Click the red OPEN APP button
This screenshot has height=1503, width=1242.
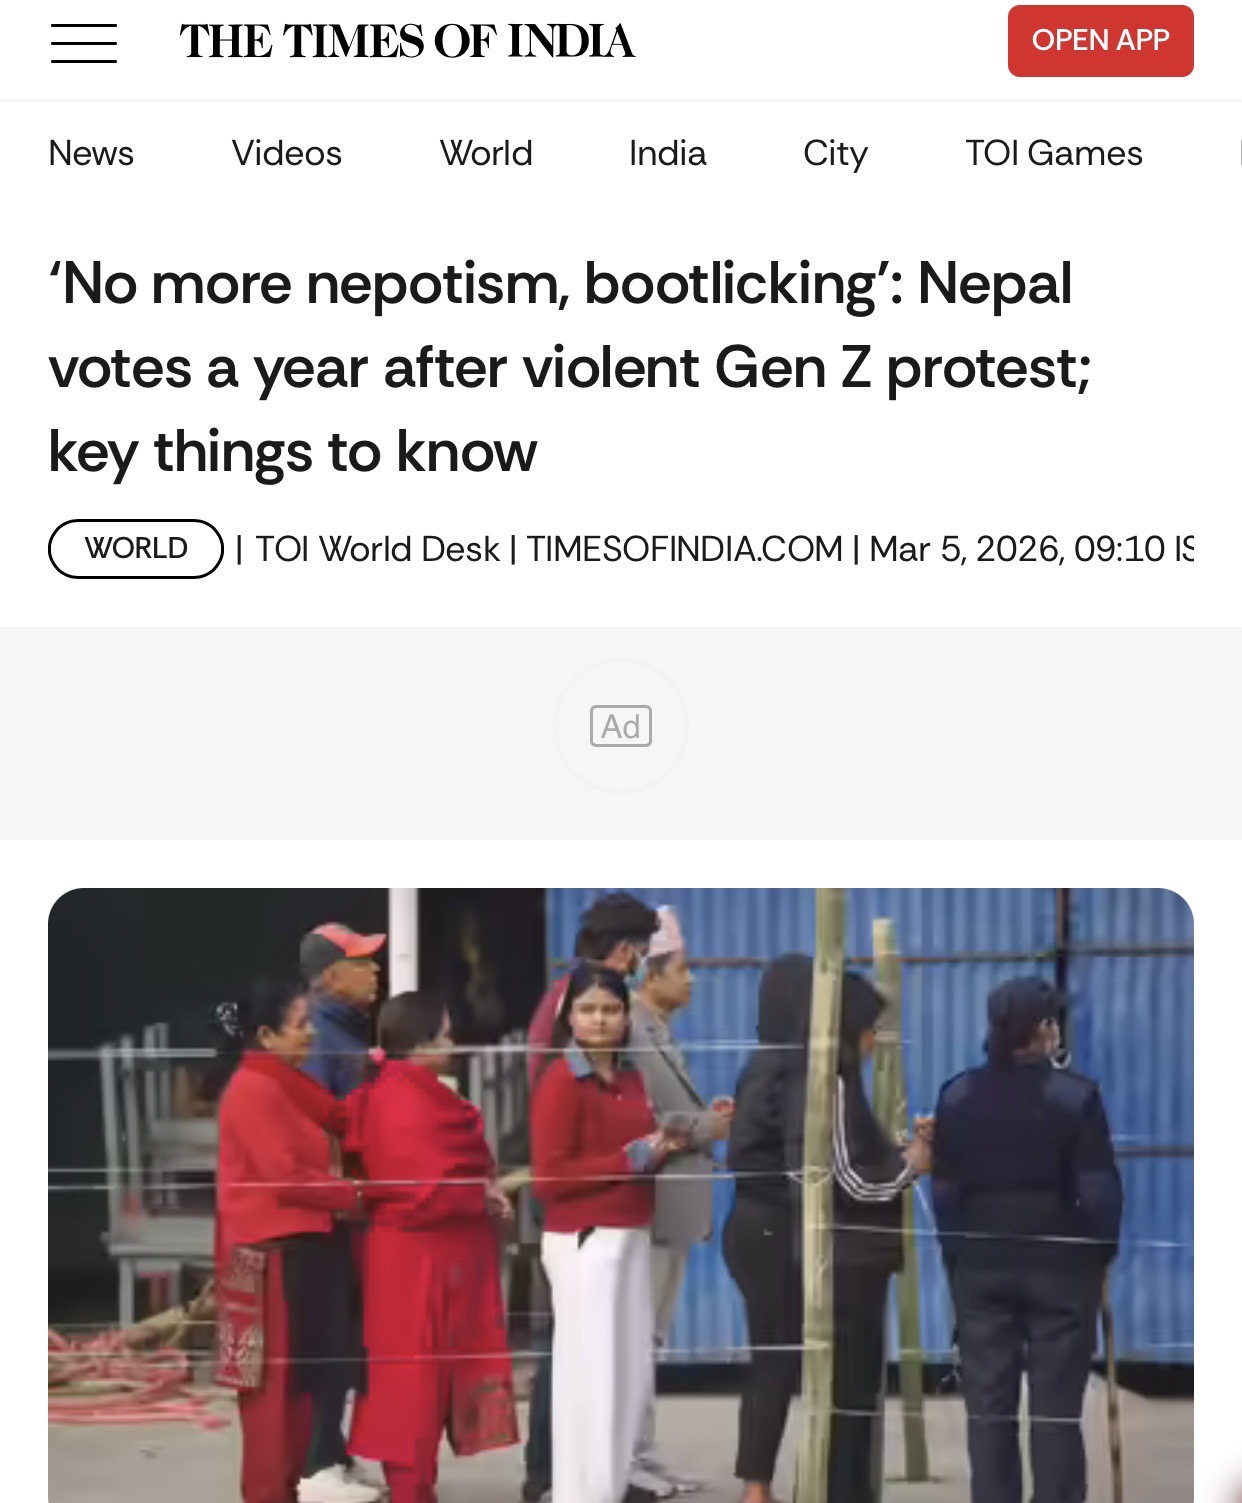pyautogui.click(x=1100, y=41)
